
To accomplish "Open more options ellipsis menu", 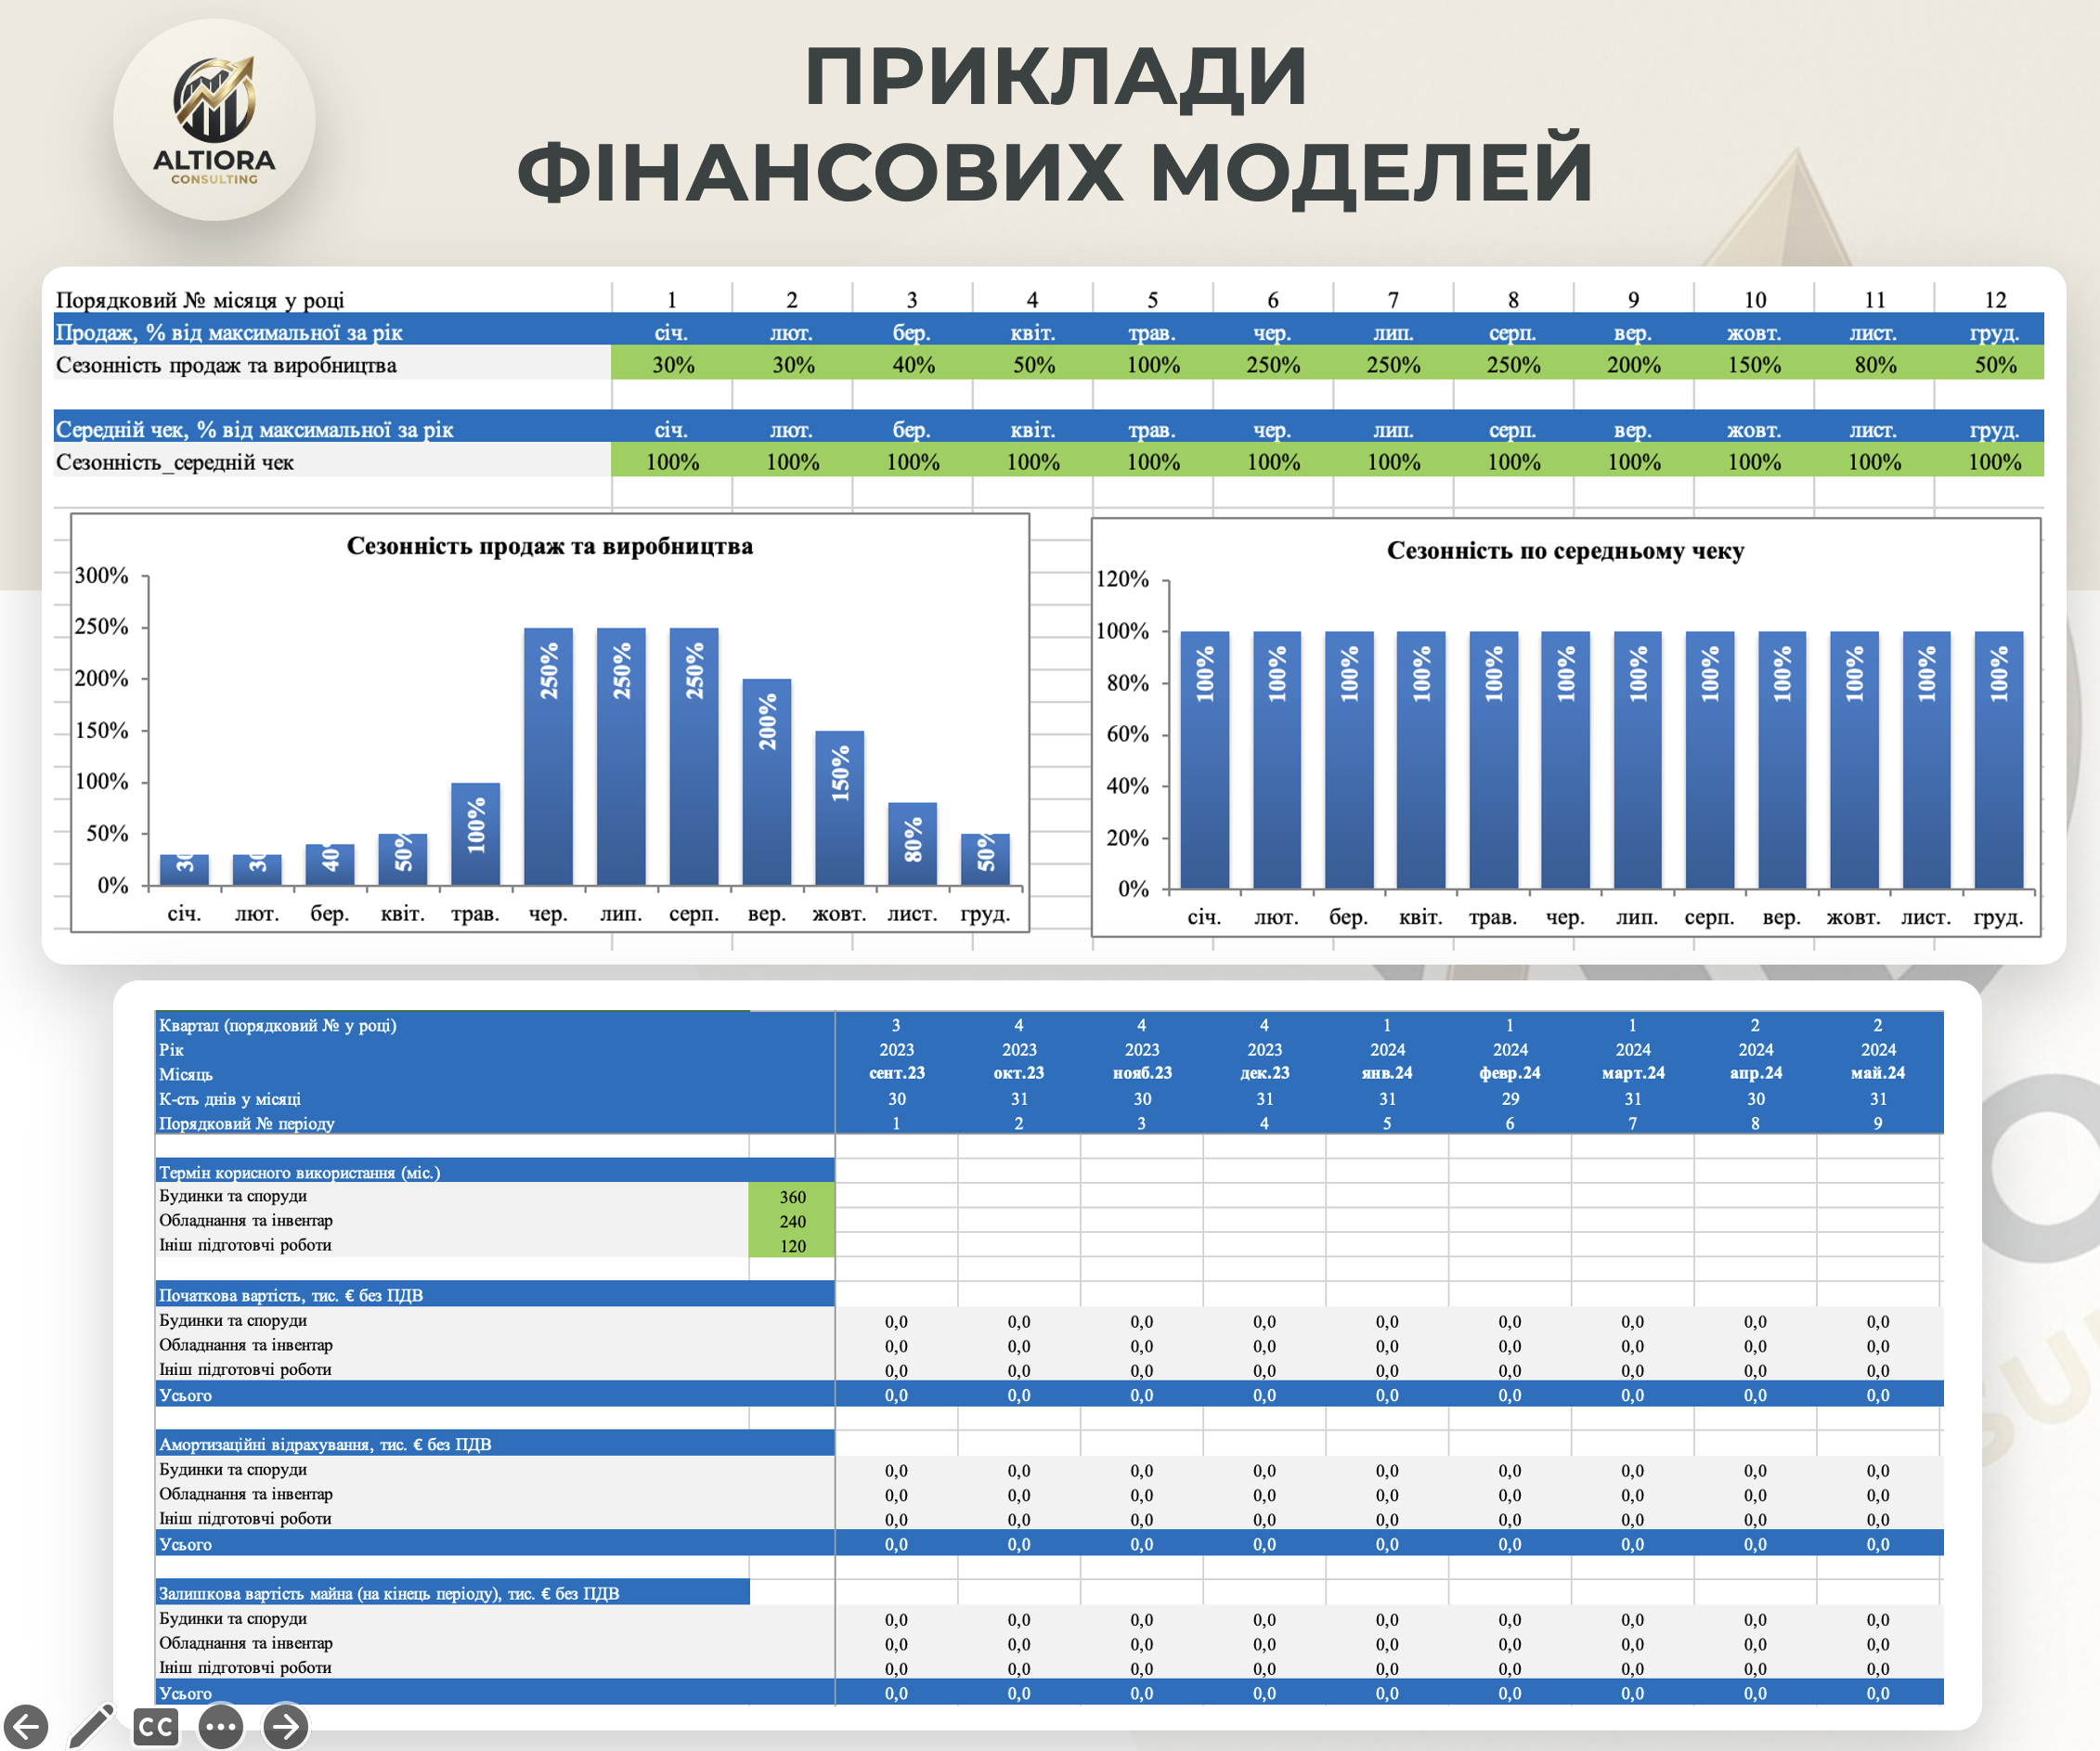I will [221, 1727].
